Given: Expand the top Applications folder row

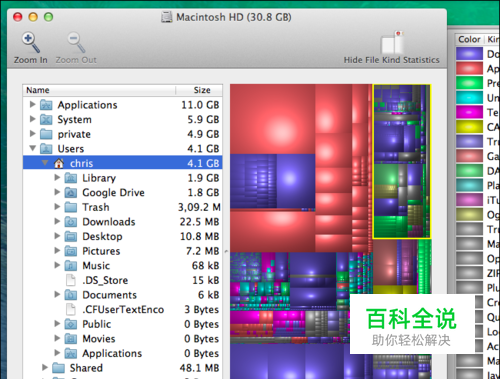Looking at the screenshot, I should 32,104.
